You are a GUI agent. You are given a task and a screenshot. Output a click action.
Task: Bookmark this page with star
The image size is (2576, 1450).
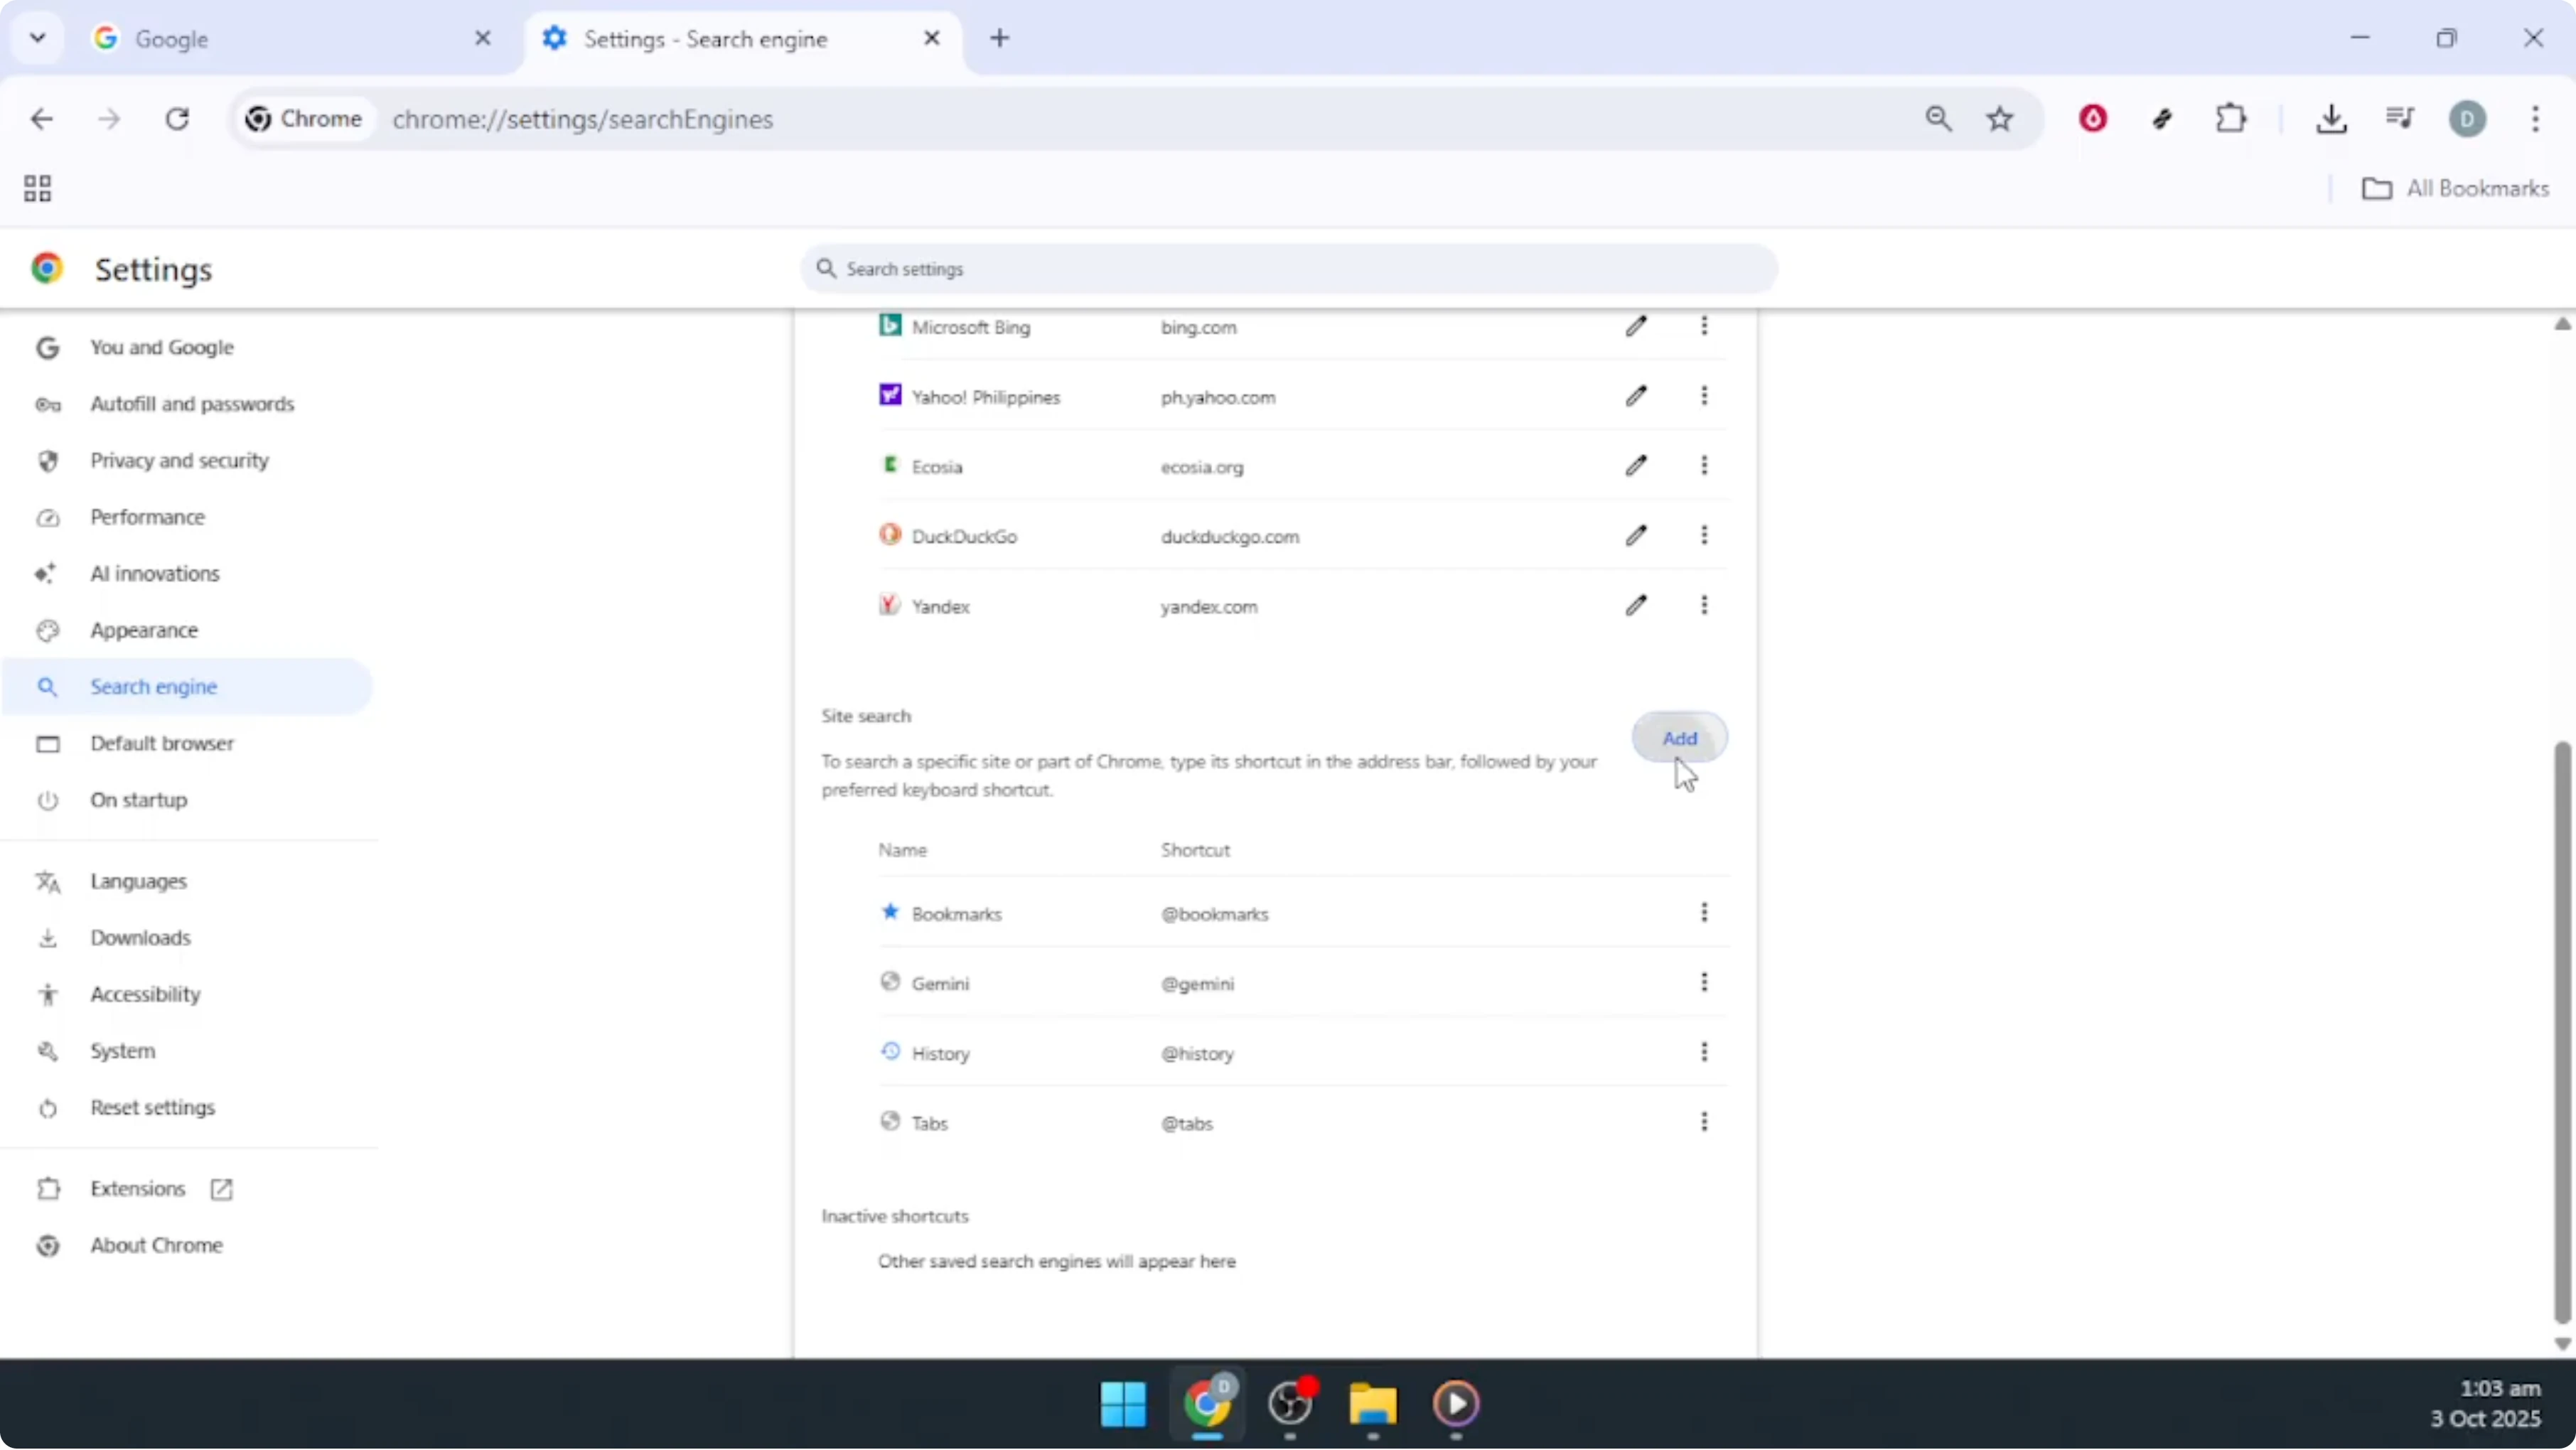click(x=1999, y=119)
